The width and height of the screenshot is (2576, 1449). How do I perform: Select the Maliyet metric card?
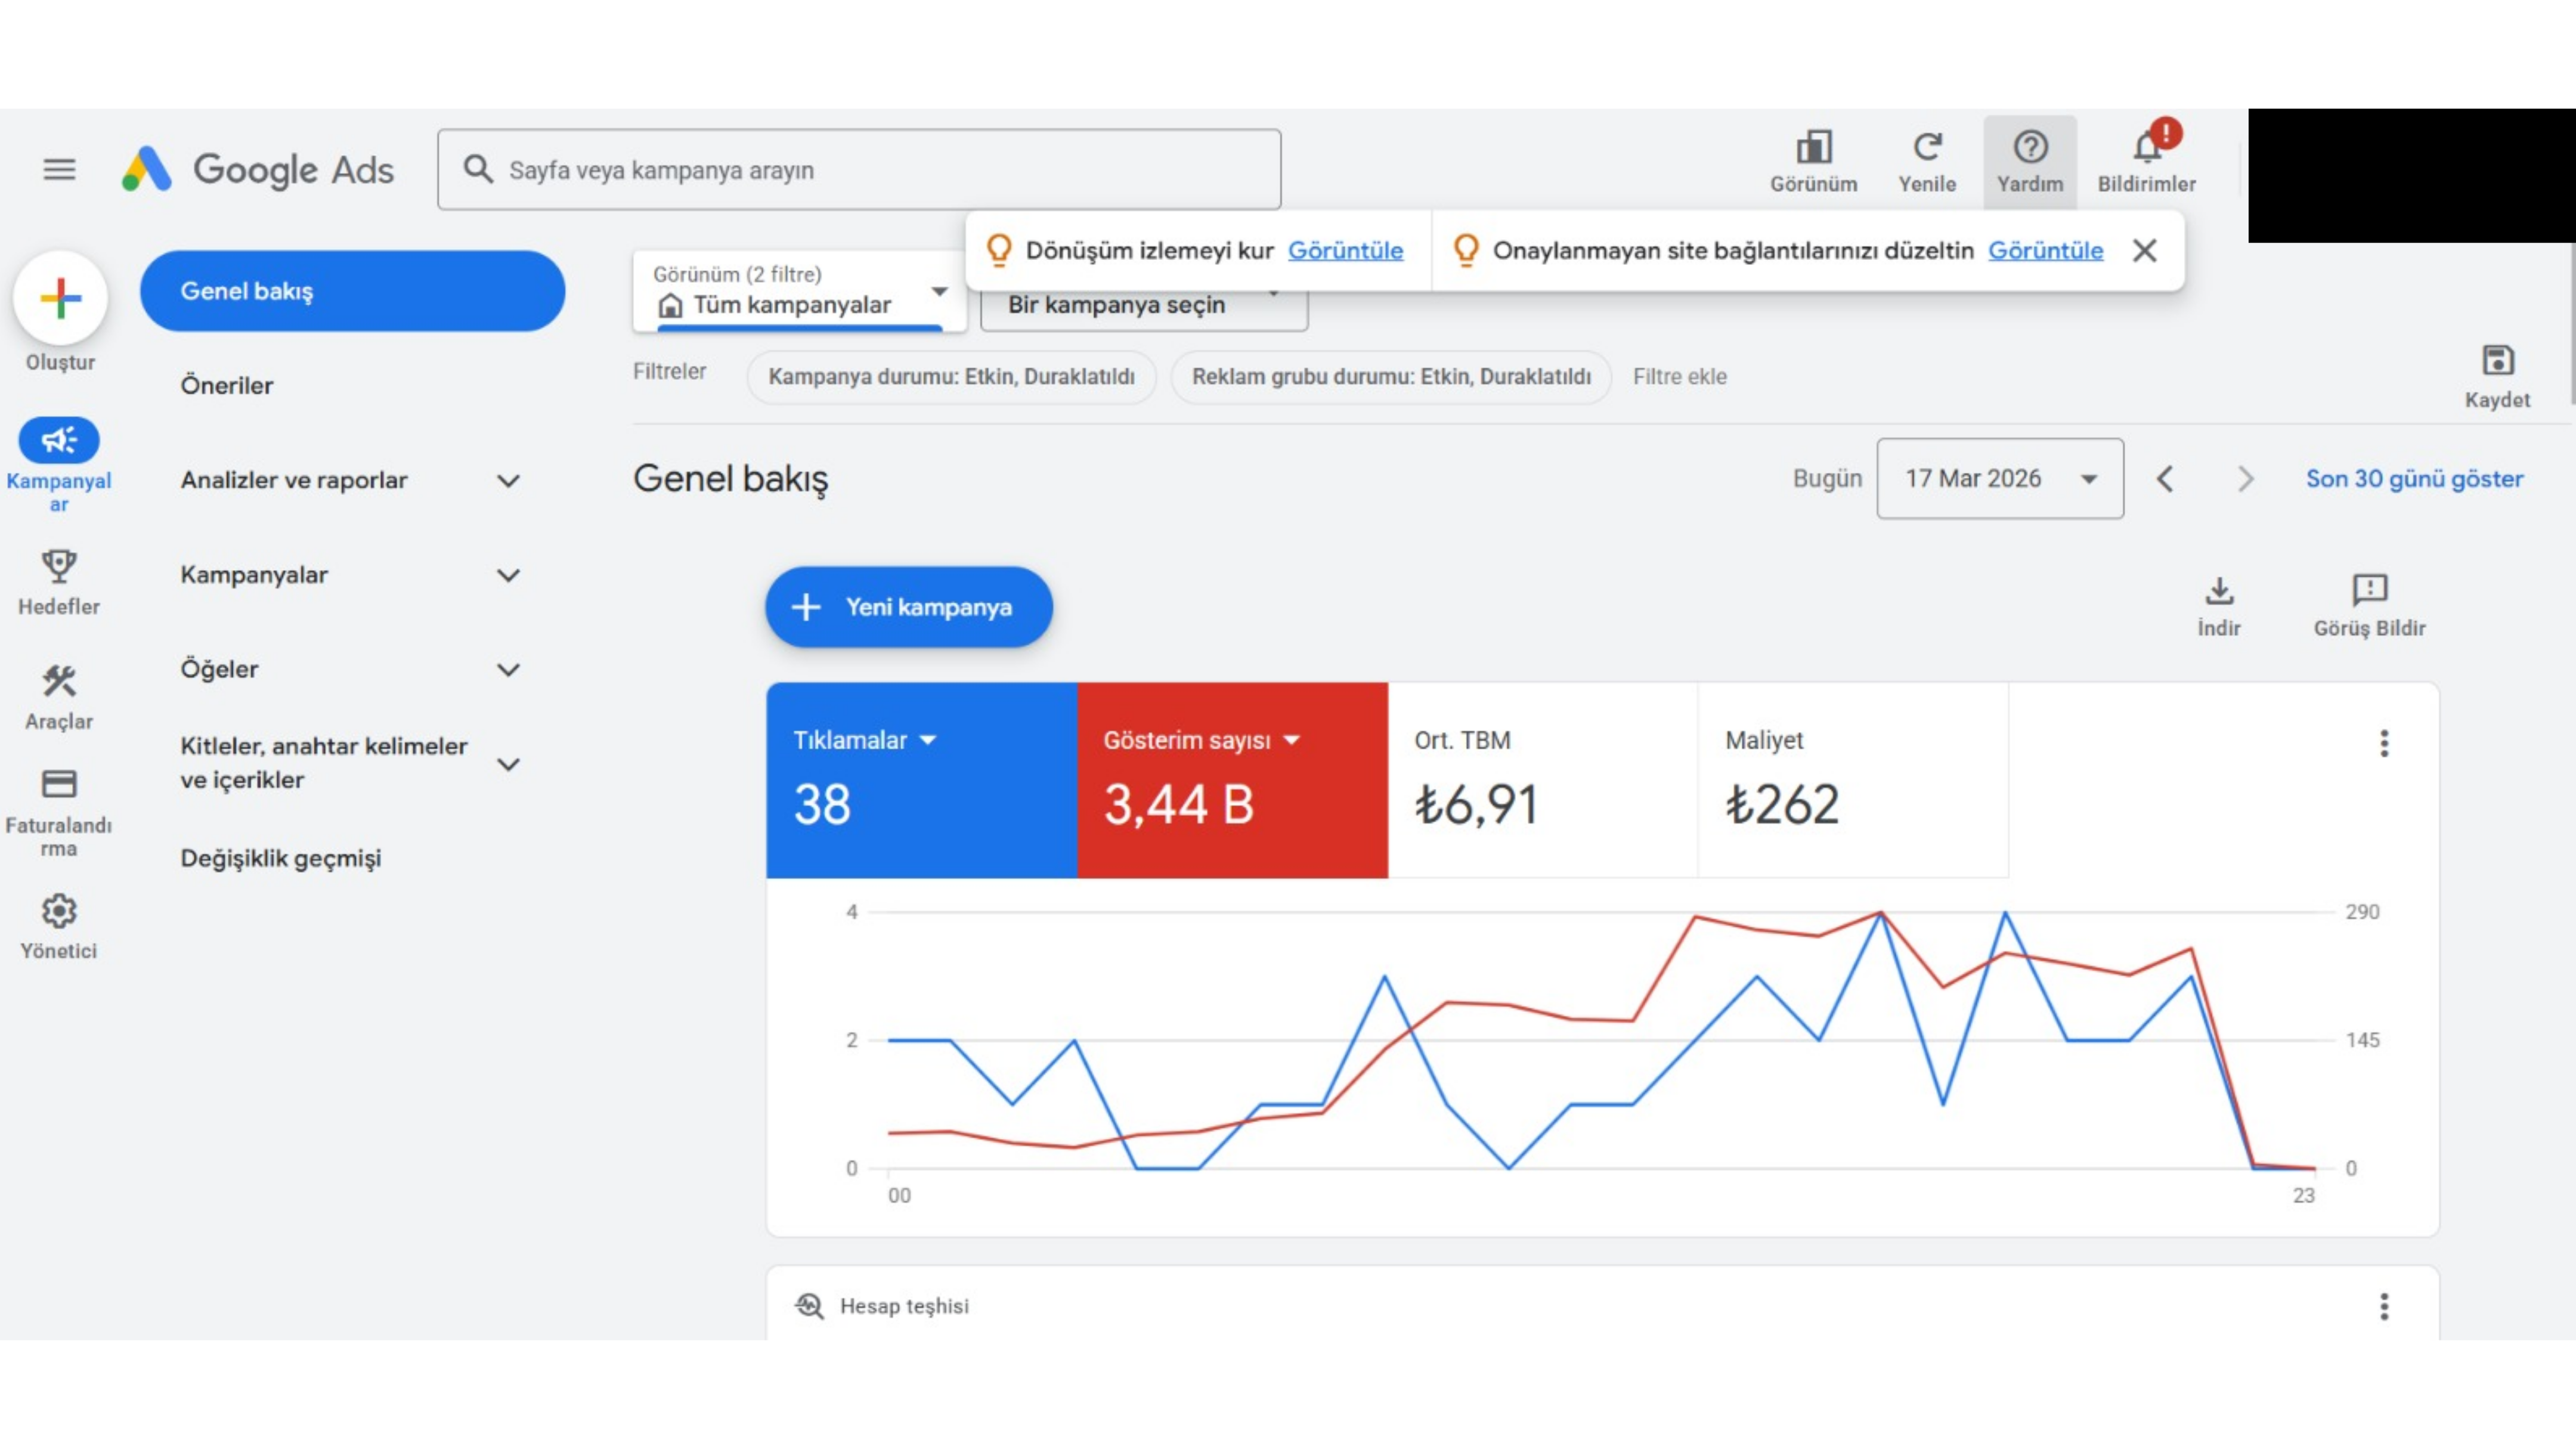tap(1853, 780)
